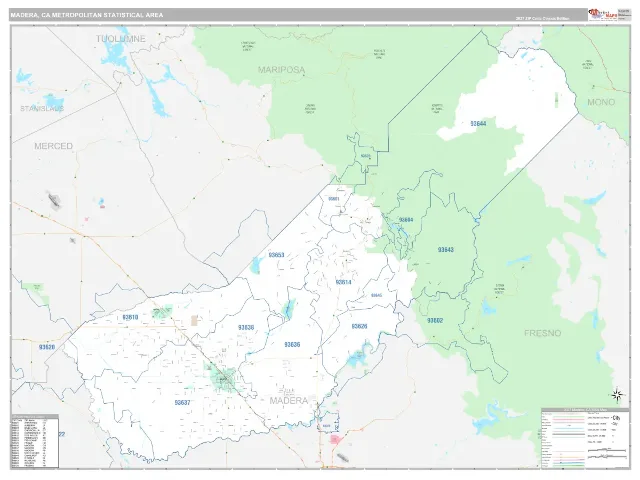
Task: Click the MarketMaps logo in the header
Action: click(602, 14)
